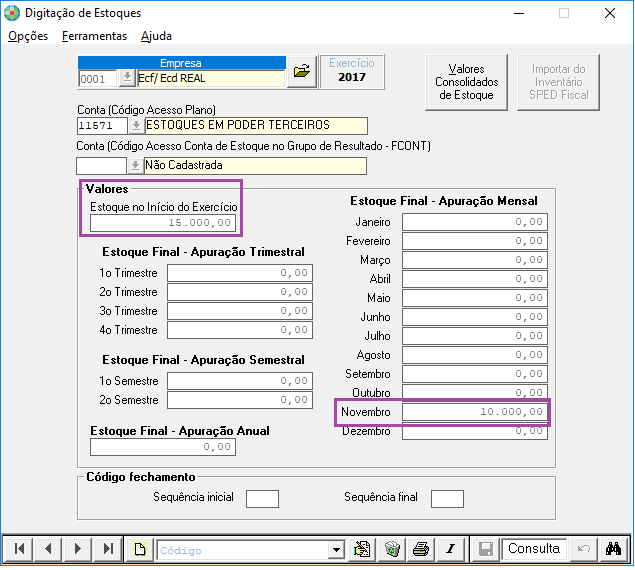635x570 pixels.
Task: Click the Dezembro value field
Action: pyautogui.click(x=475, y=432)
